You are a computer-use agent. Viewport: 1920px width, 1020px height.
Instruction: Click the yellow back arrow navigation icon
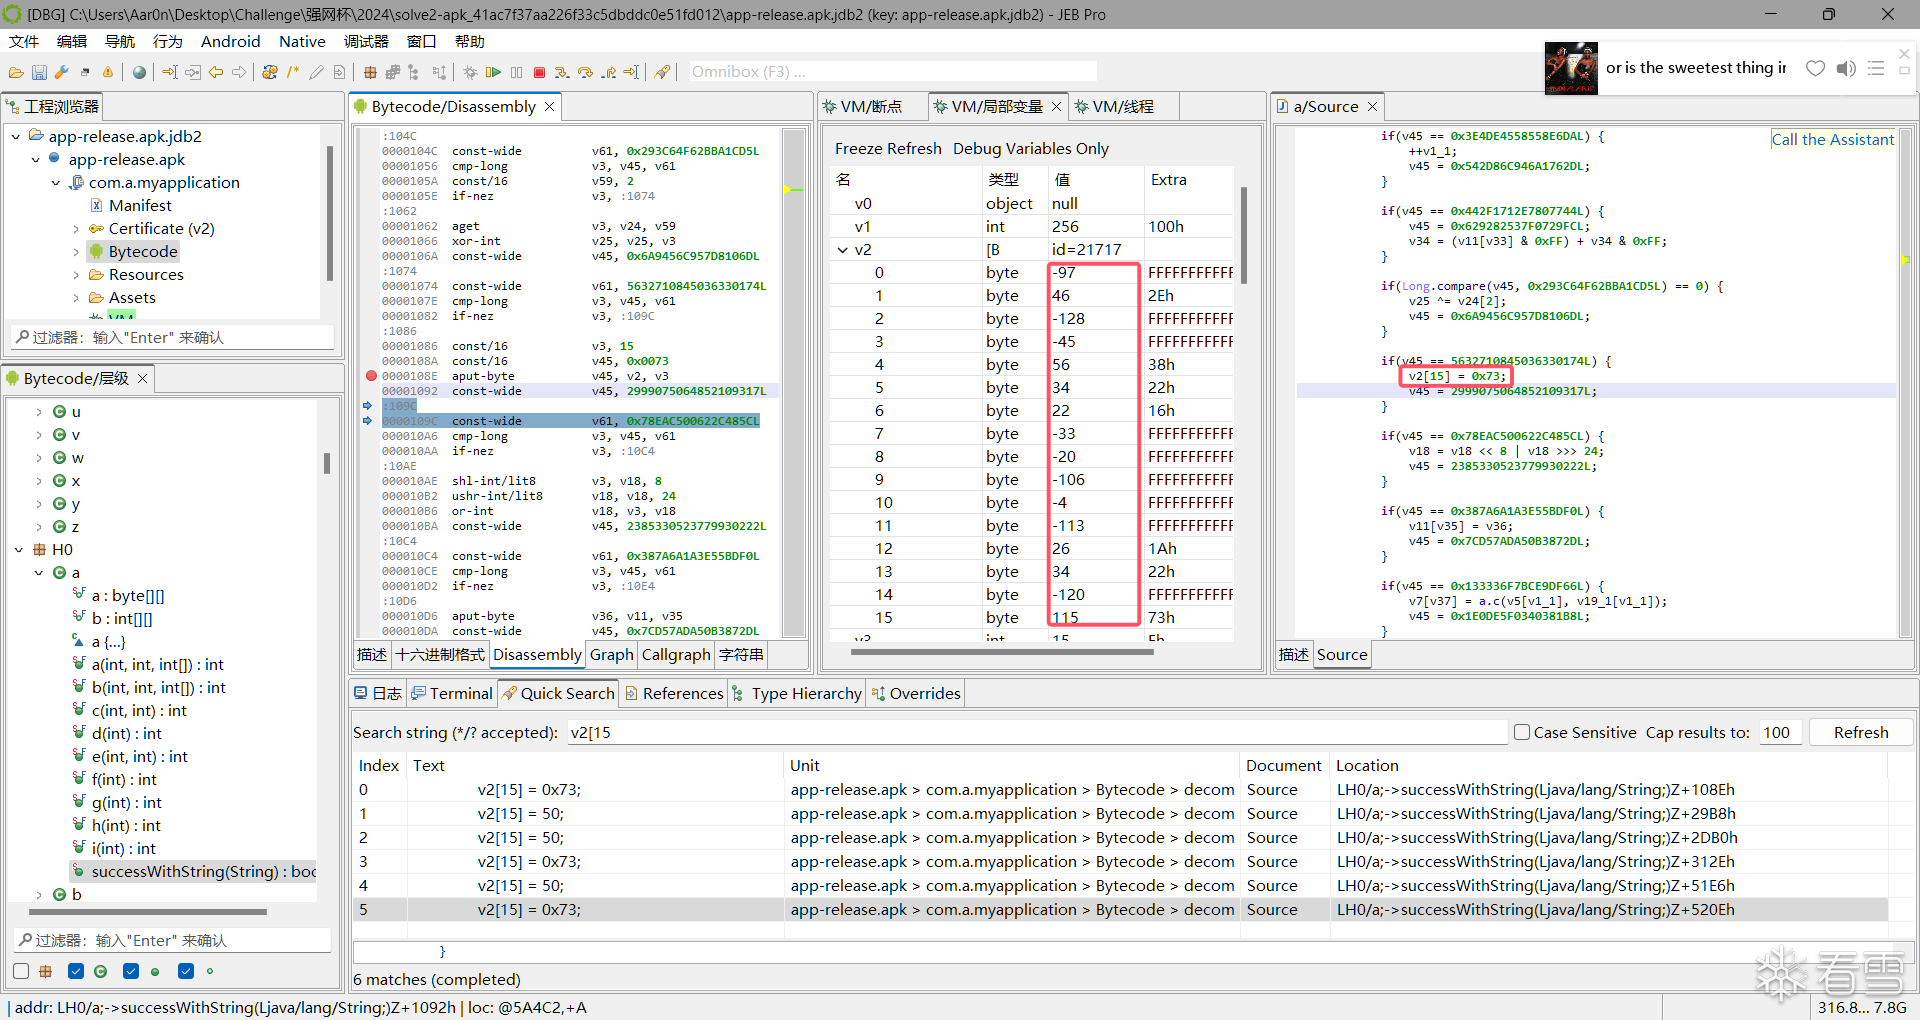[x=216, y=72]
